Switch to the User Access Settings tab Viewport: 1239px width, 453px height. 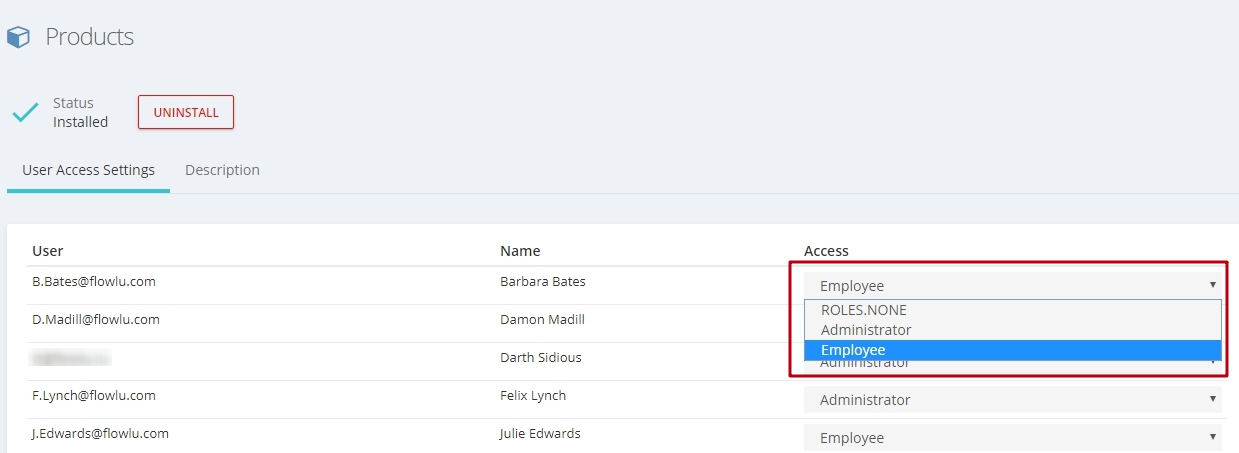[88, 170]
